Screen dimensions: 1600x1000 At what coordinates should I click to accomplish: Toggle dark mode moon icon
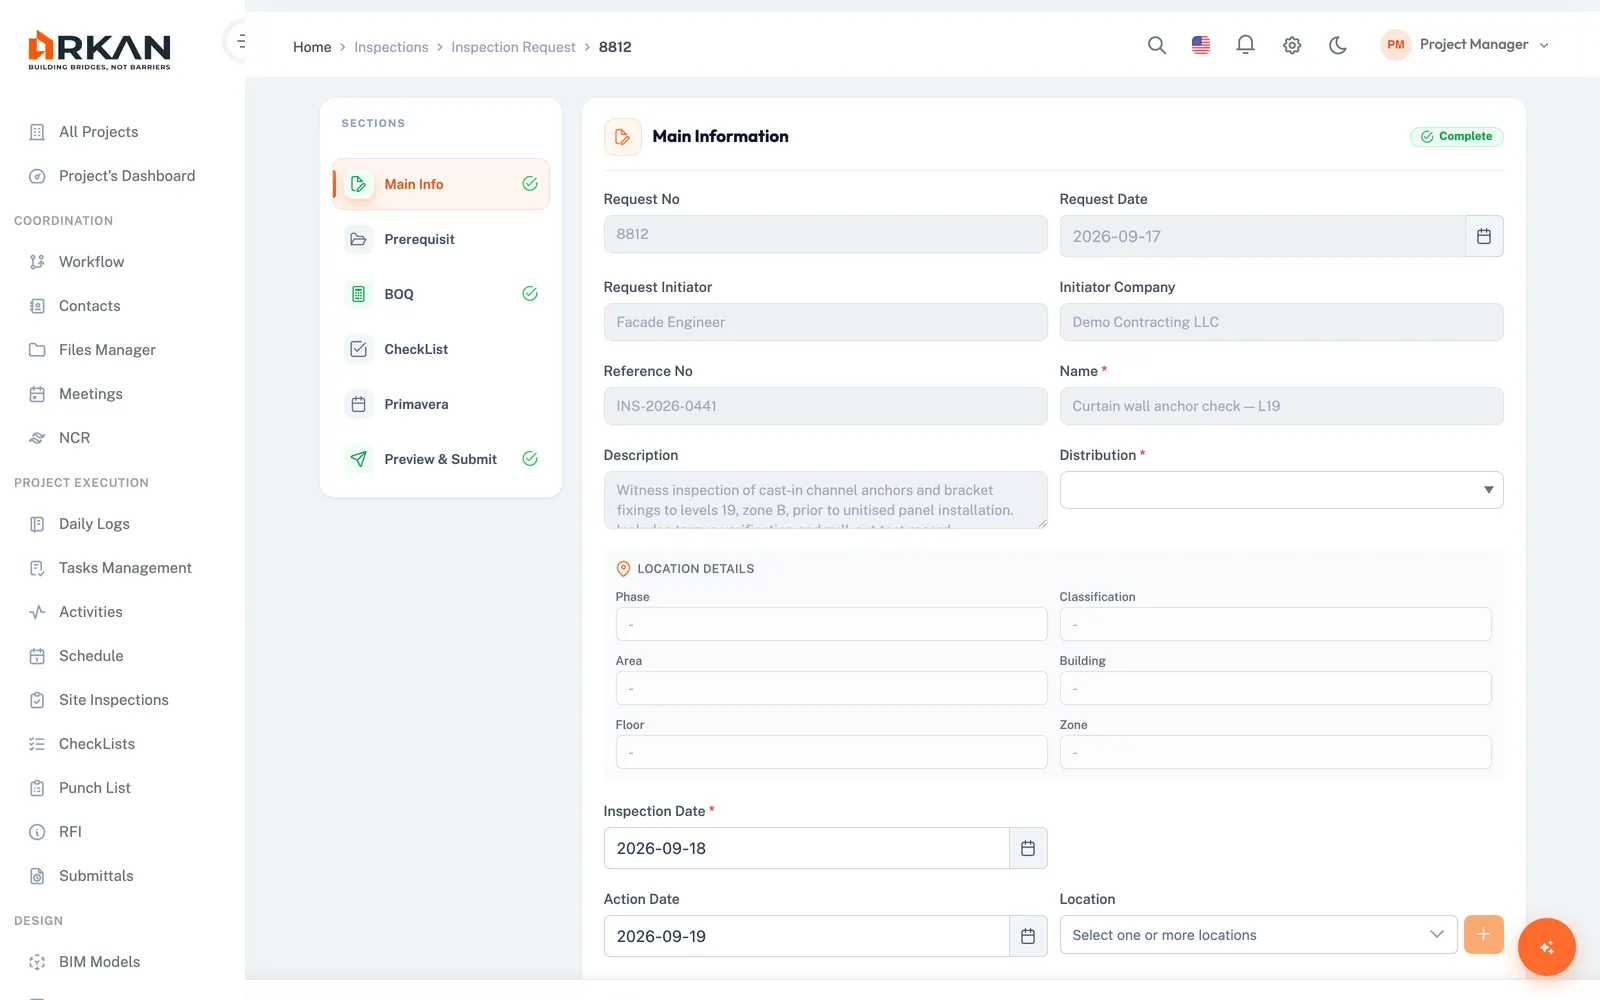click(x=1337, y=45)
